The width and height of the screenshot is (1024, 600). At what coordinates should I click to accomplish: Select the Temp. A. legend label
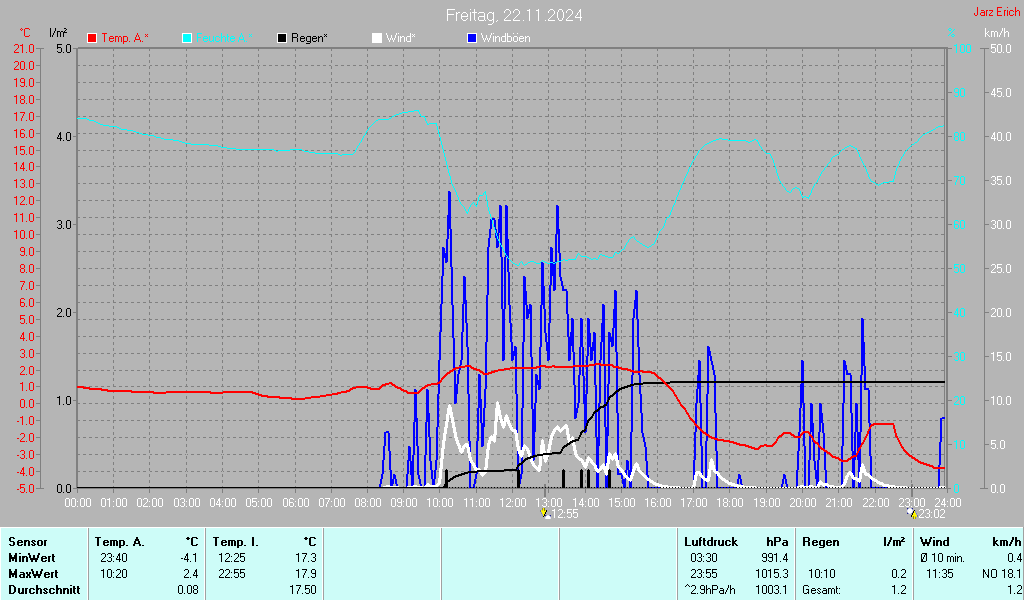(x=125, y=38)
